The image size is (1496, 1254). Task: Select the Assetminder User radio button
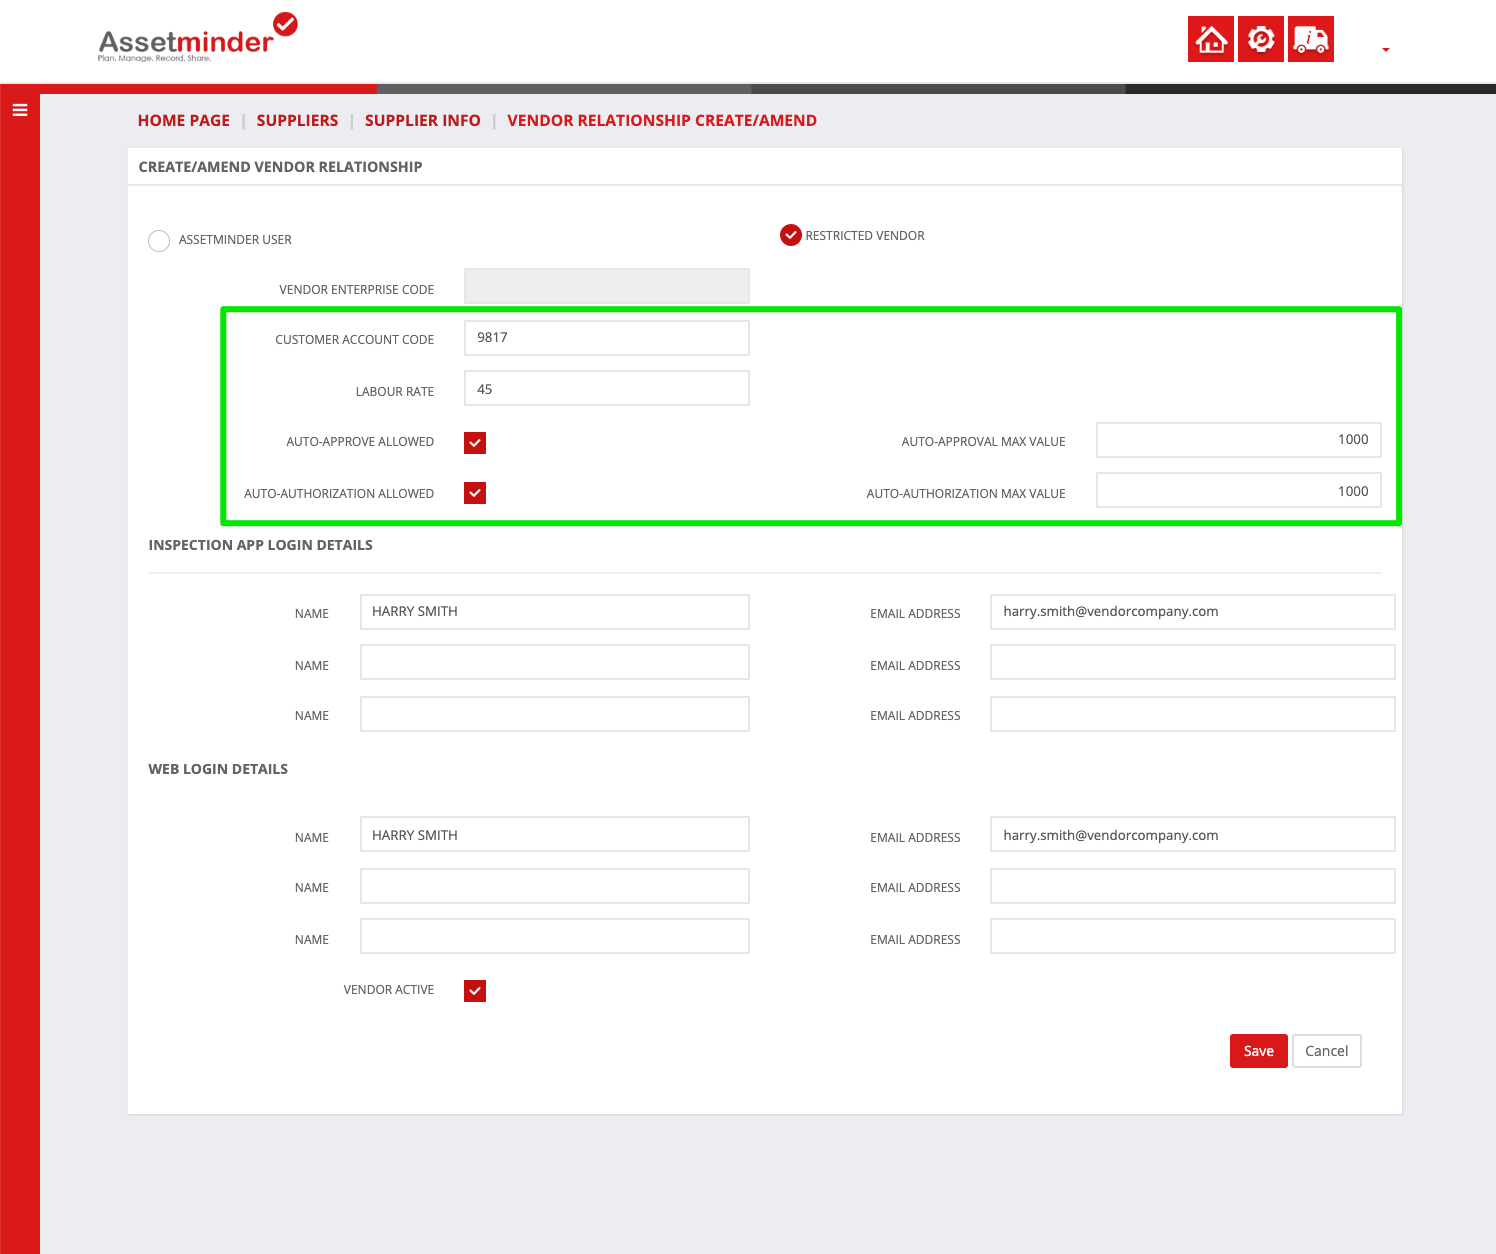pyautogui.click(x=159, y=241)
